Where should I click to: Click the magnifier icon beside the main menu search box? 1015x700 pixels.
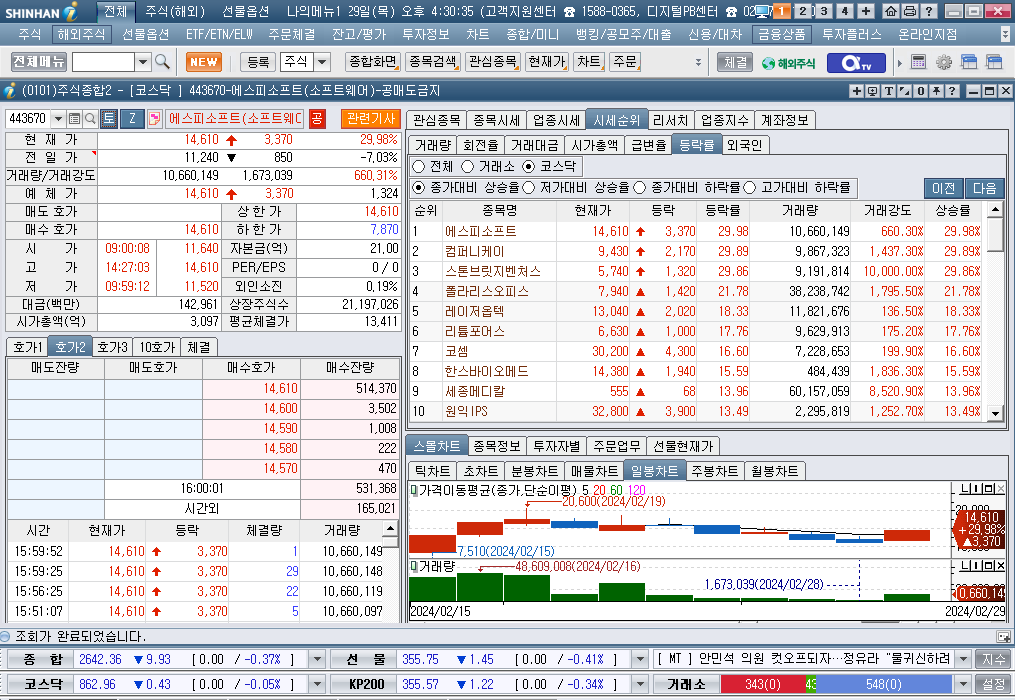[162, 62]
